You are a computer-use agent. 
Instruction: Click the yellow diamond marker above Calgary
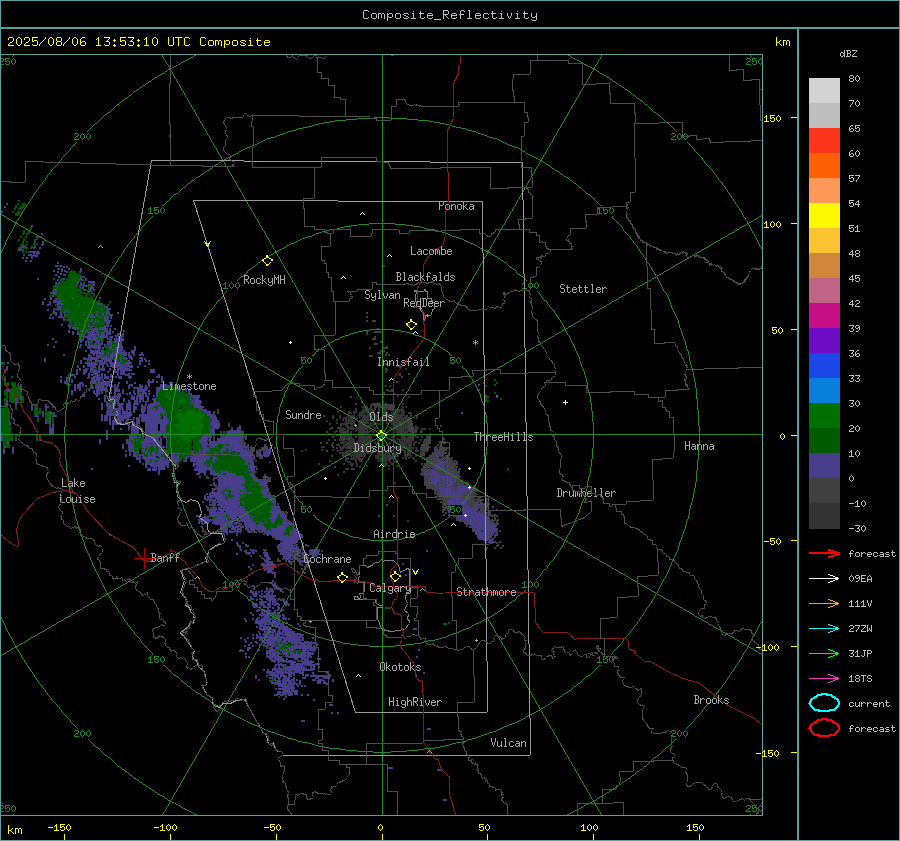(395, 576)
